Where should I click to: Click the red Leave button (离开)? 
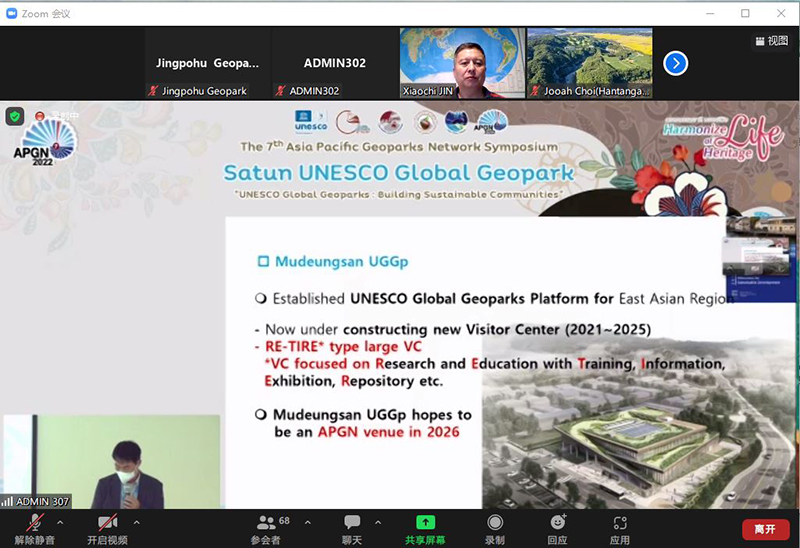(765, 529)
